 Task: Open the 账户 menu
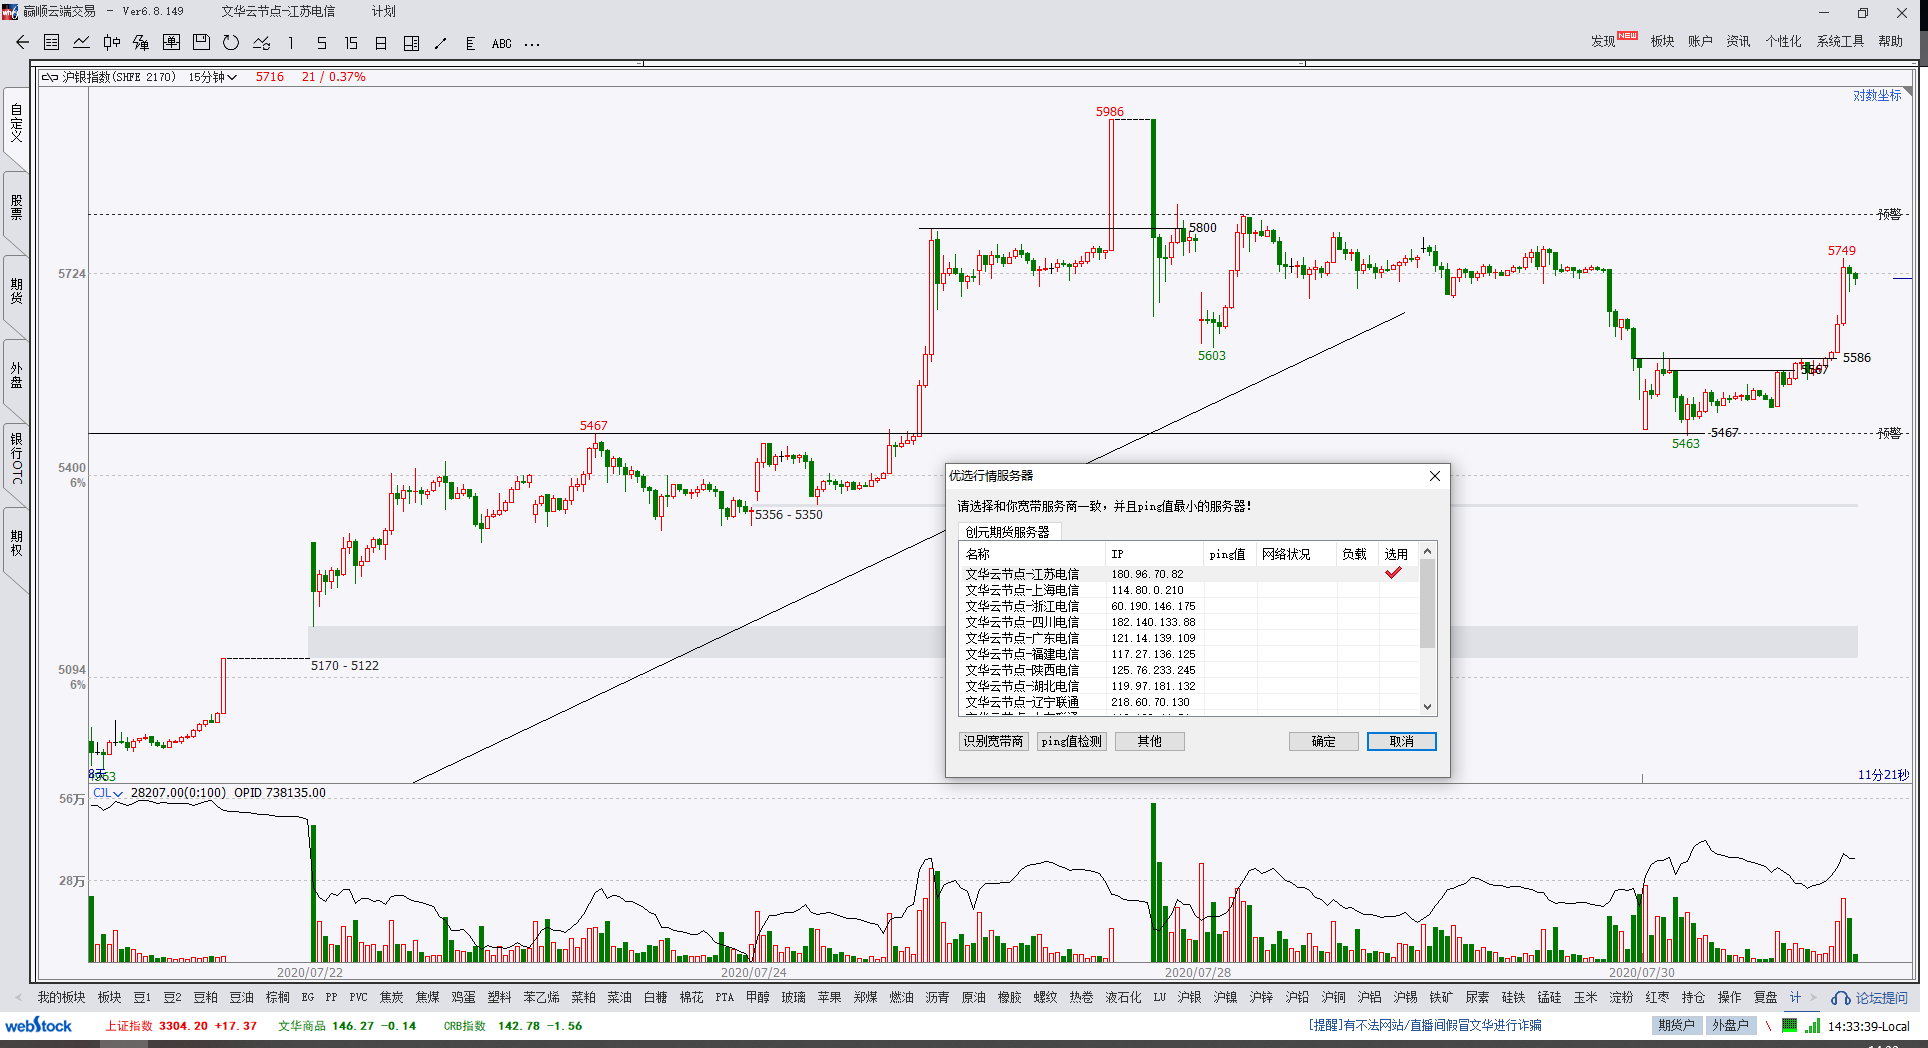coord(1700,41)
